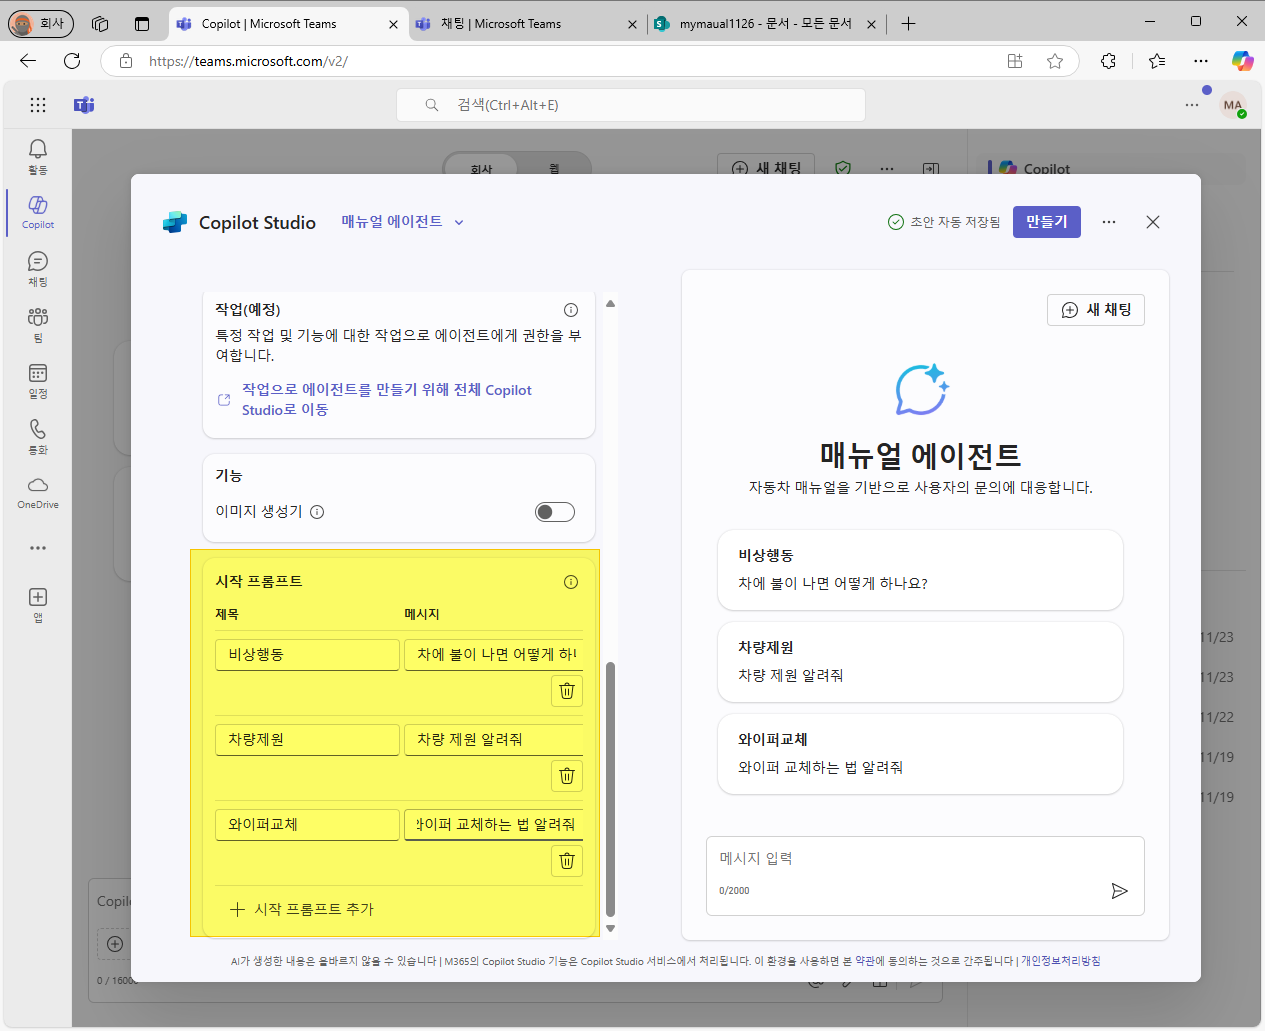Show more apps ellipsis in sidebar
Image resolution: width=1265 pixels, height=1031 pixels.
38,548
